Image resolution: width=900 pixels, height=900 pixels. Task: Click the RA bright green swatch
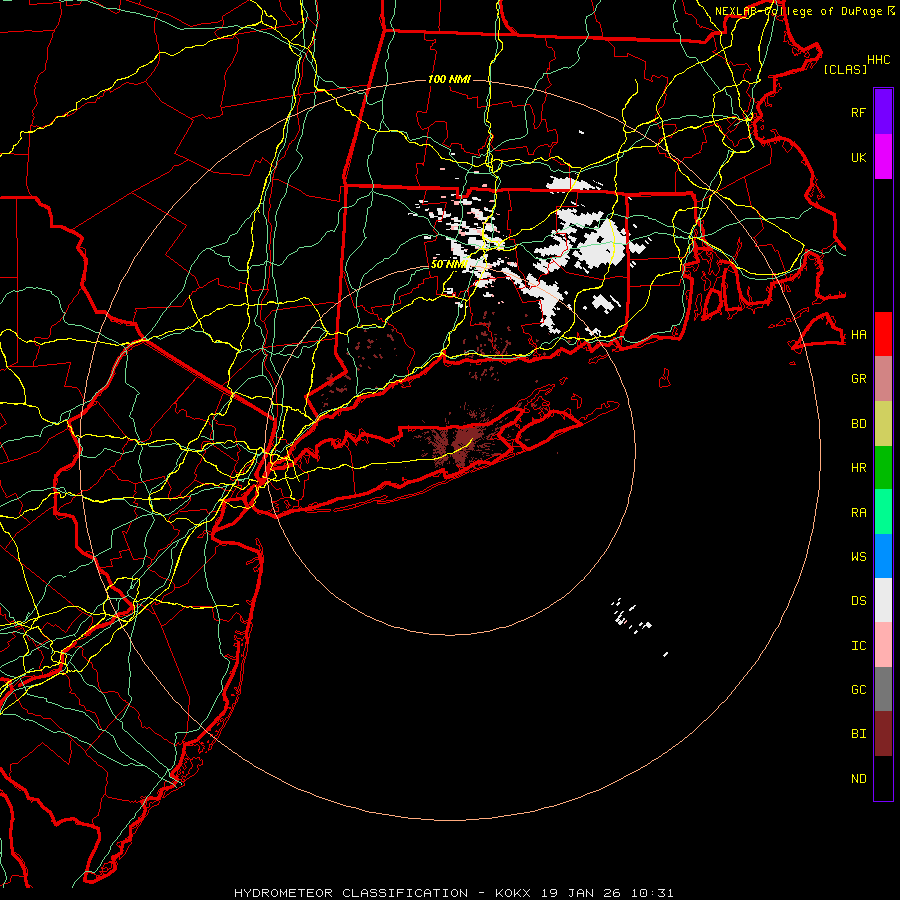(883, 512)
